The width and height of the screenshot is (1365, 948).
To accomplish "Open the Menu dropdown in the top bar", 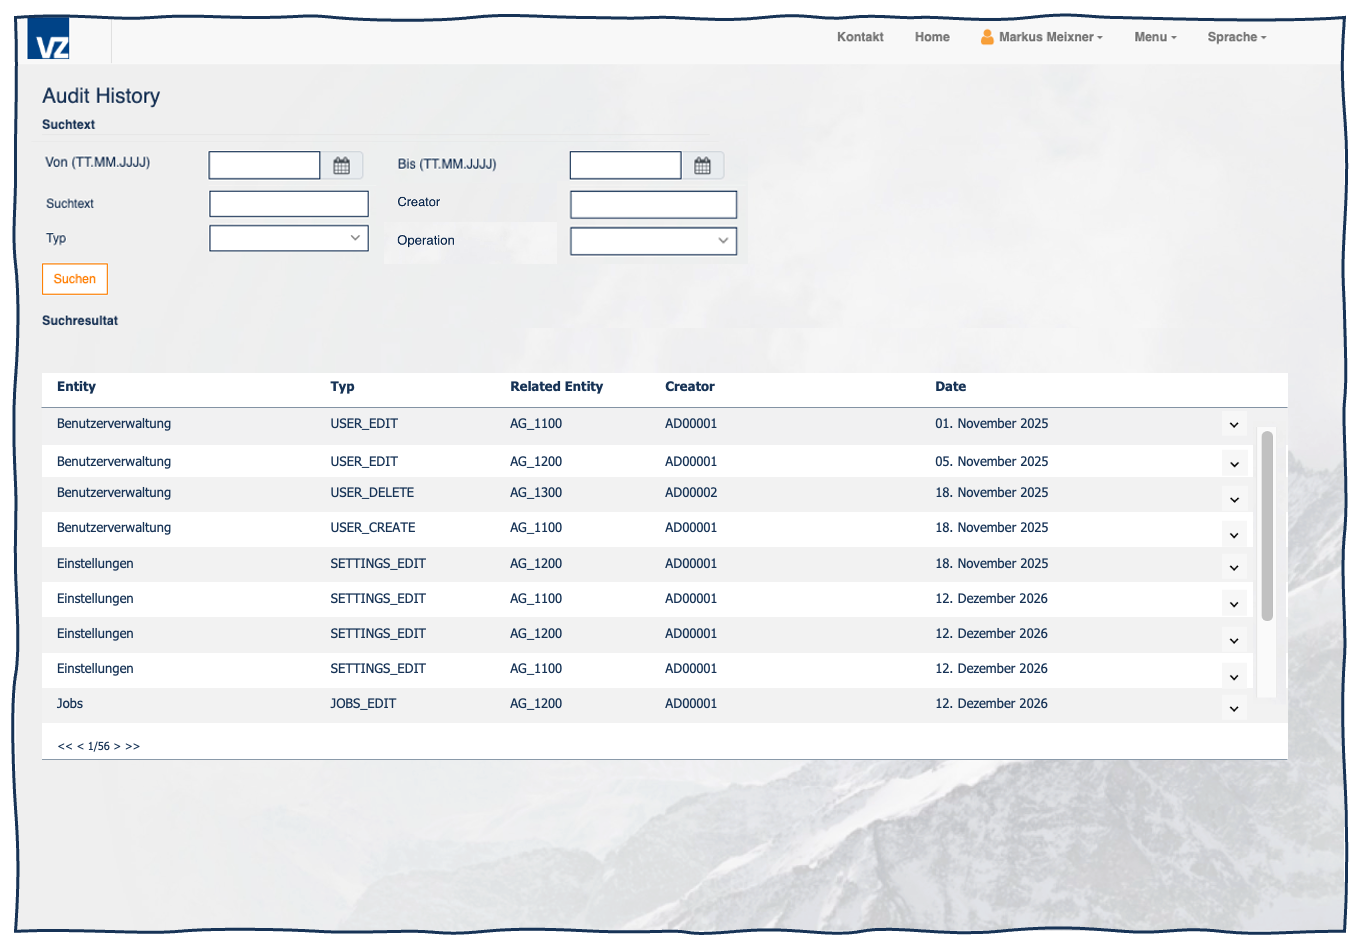I will tap(1155, 37).
